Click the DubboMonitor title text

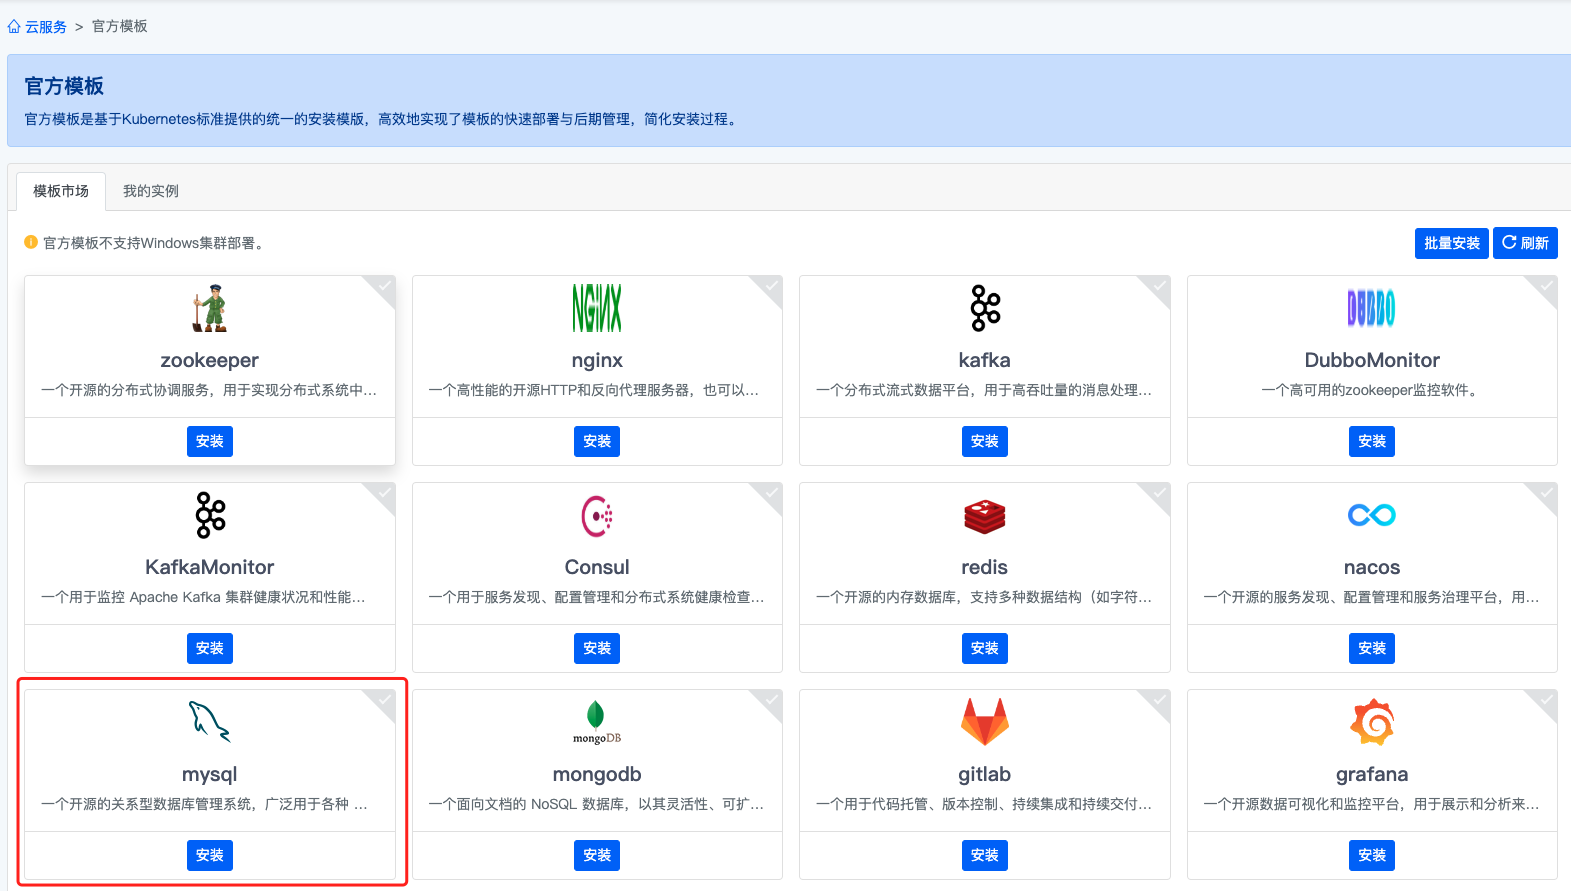1372,360
